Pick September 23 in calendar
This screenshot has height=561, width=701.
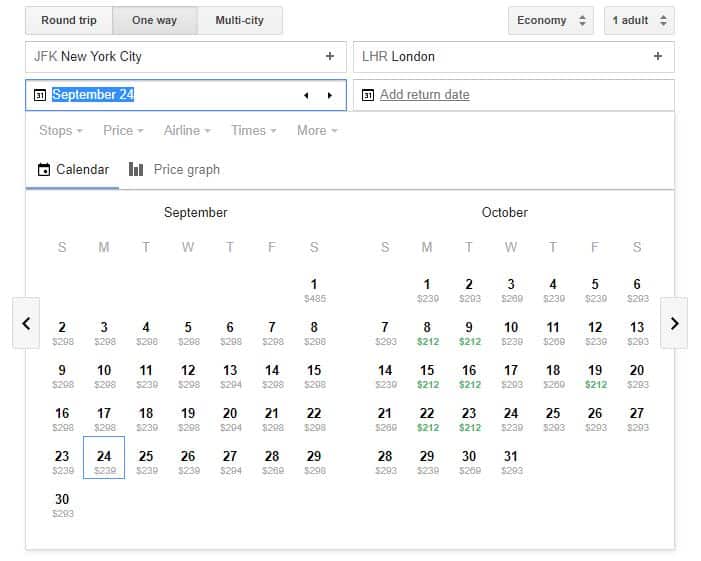[62, 462]
